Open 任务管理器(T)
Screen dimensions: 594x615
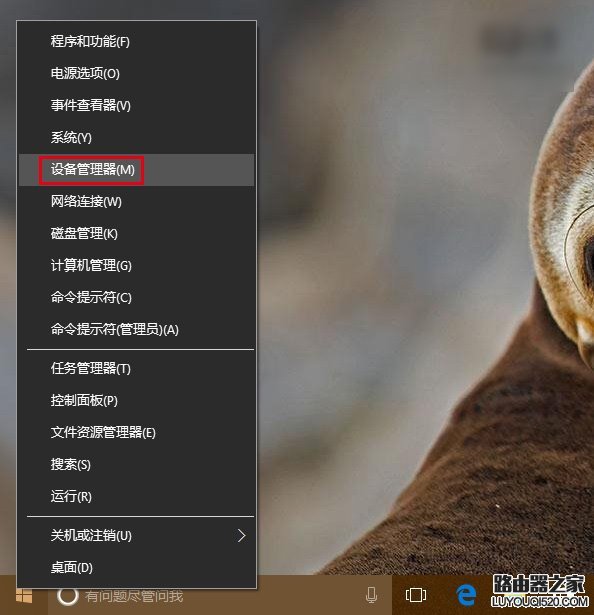coord(137,368)
